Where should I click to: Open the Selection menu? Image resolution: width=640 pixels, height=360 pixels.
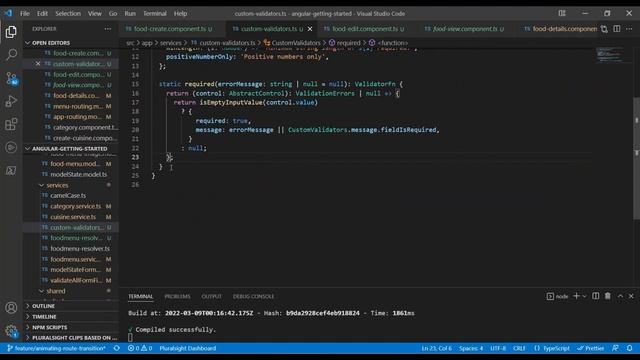pyautogui.click(x=68, y=13)
